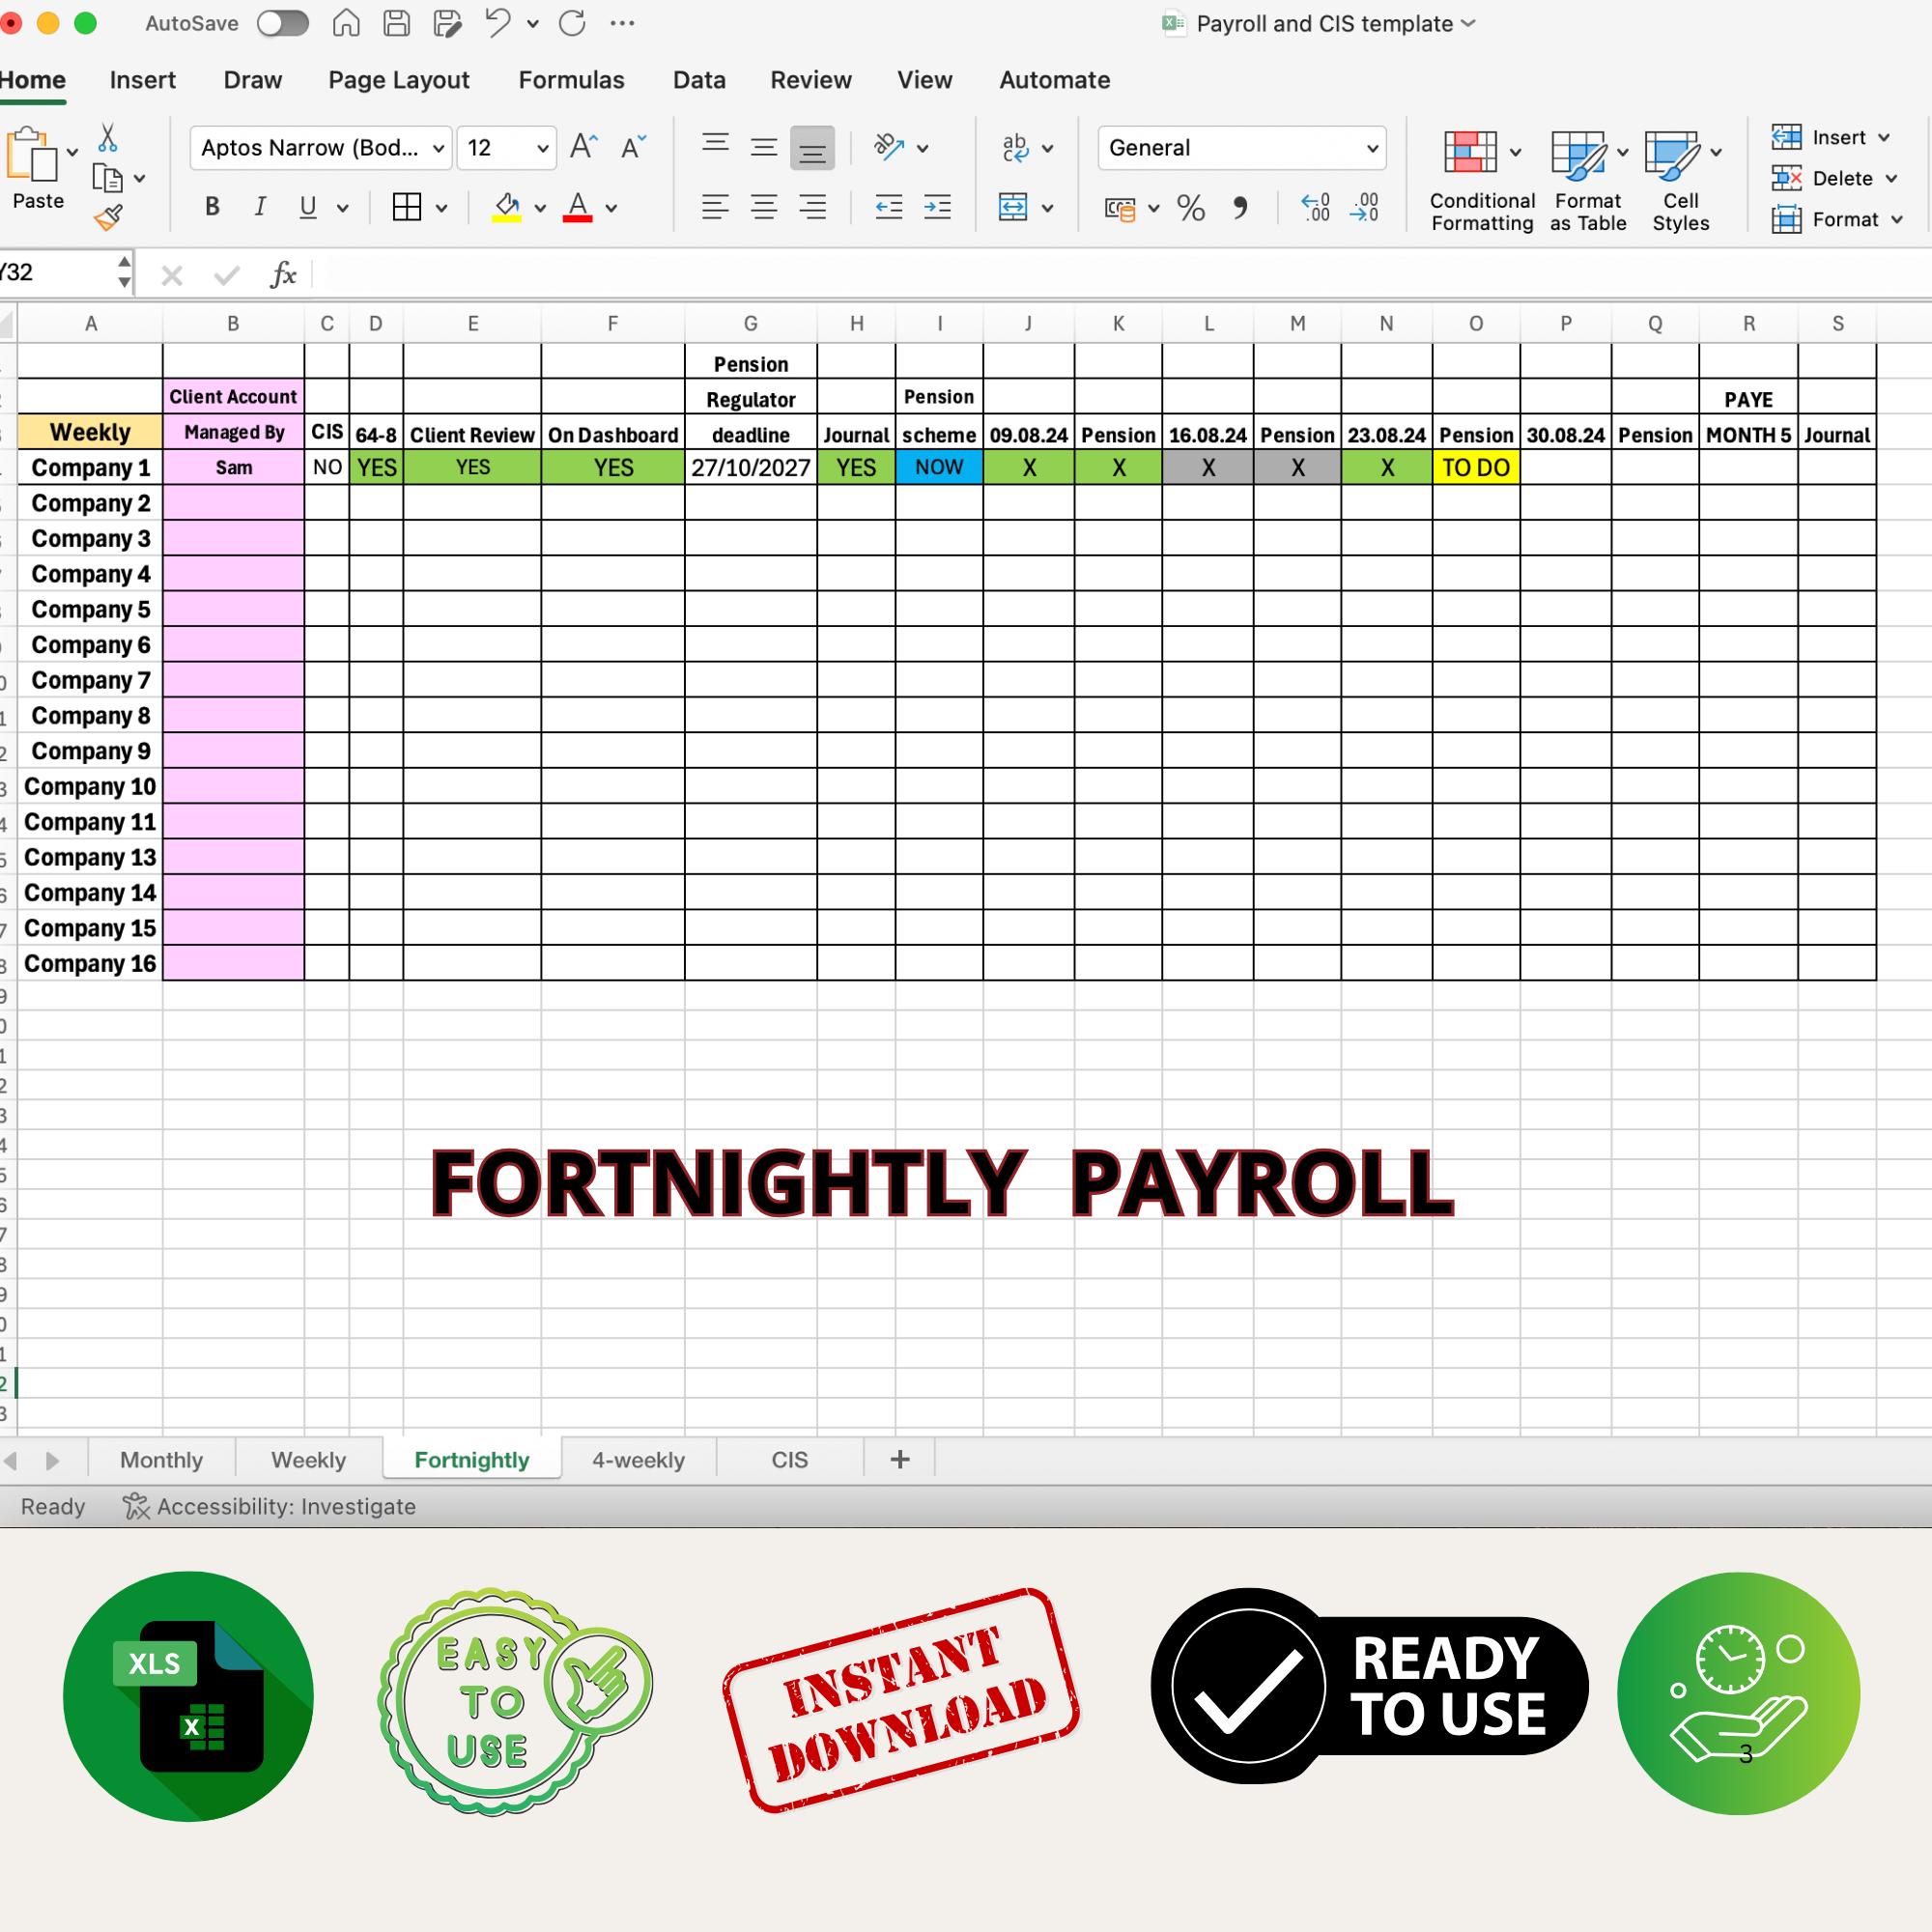The height and width of the screenshot is (1932, 1932).
Task: Add a new worksheet with the plus button
Action: coord(898,1459)
